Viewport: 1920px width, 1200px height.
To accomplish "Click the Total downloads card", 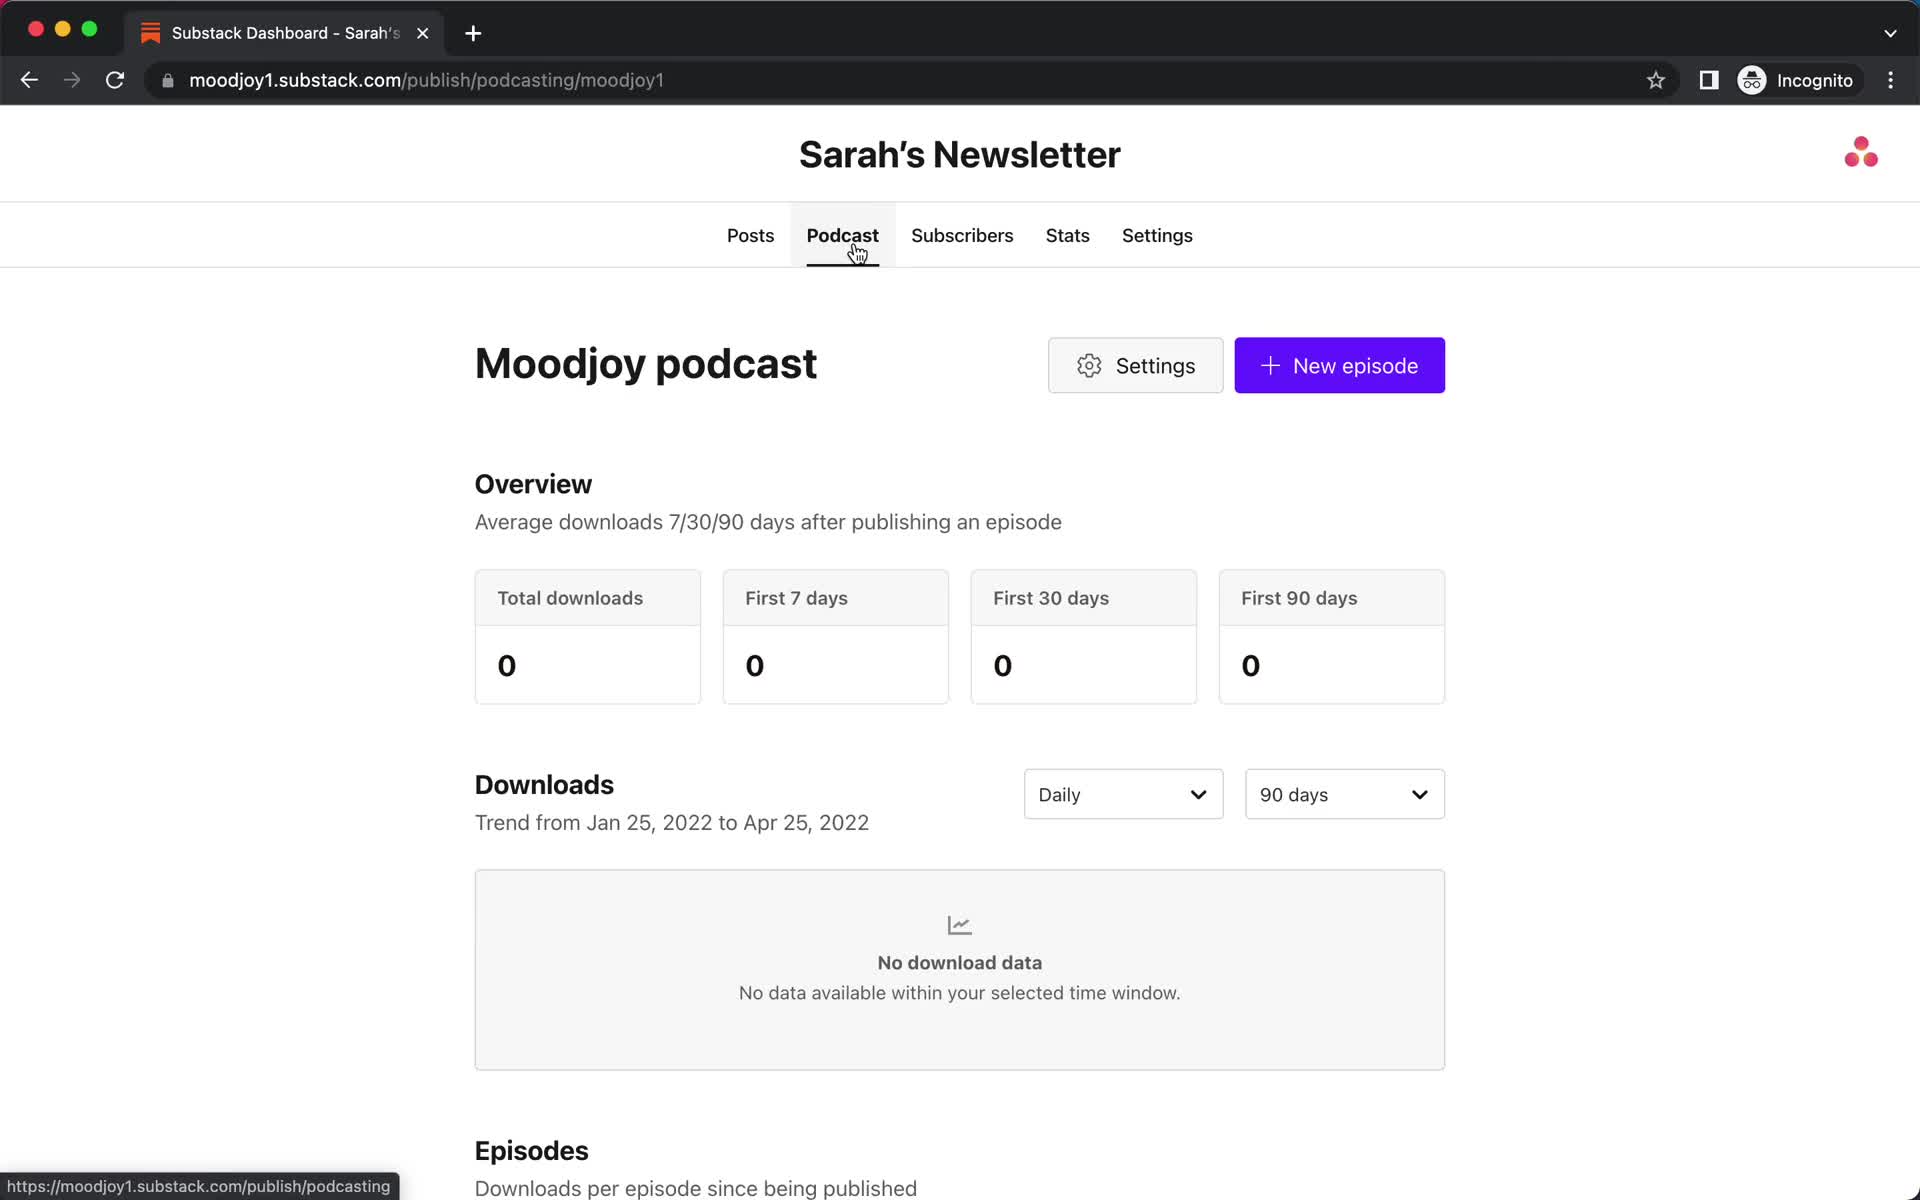I will pos(587,637).
